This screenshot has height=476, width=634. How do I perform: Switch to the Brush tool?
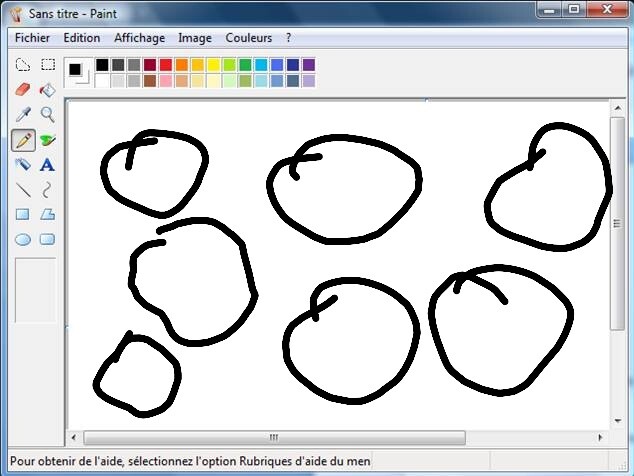(x=47, y=139)
